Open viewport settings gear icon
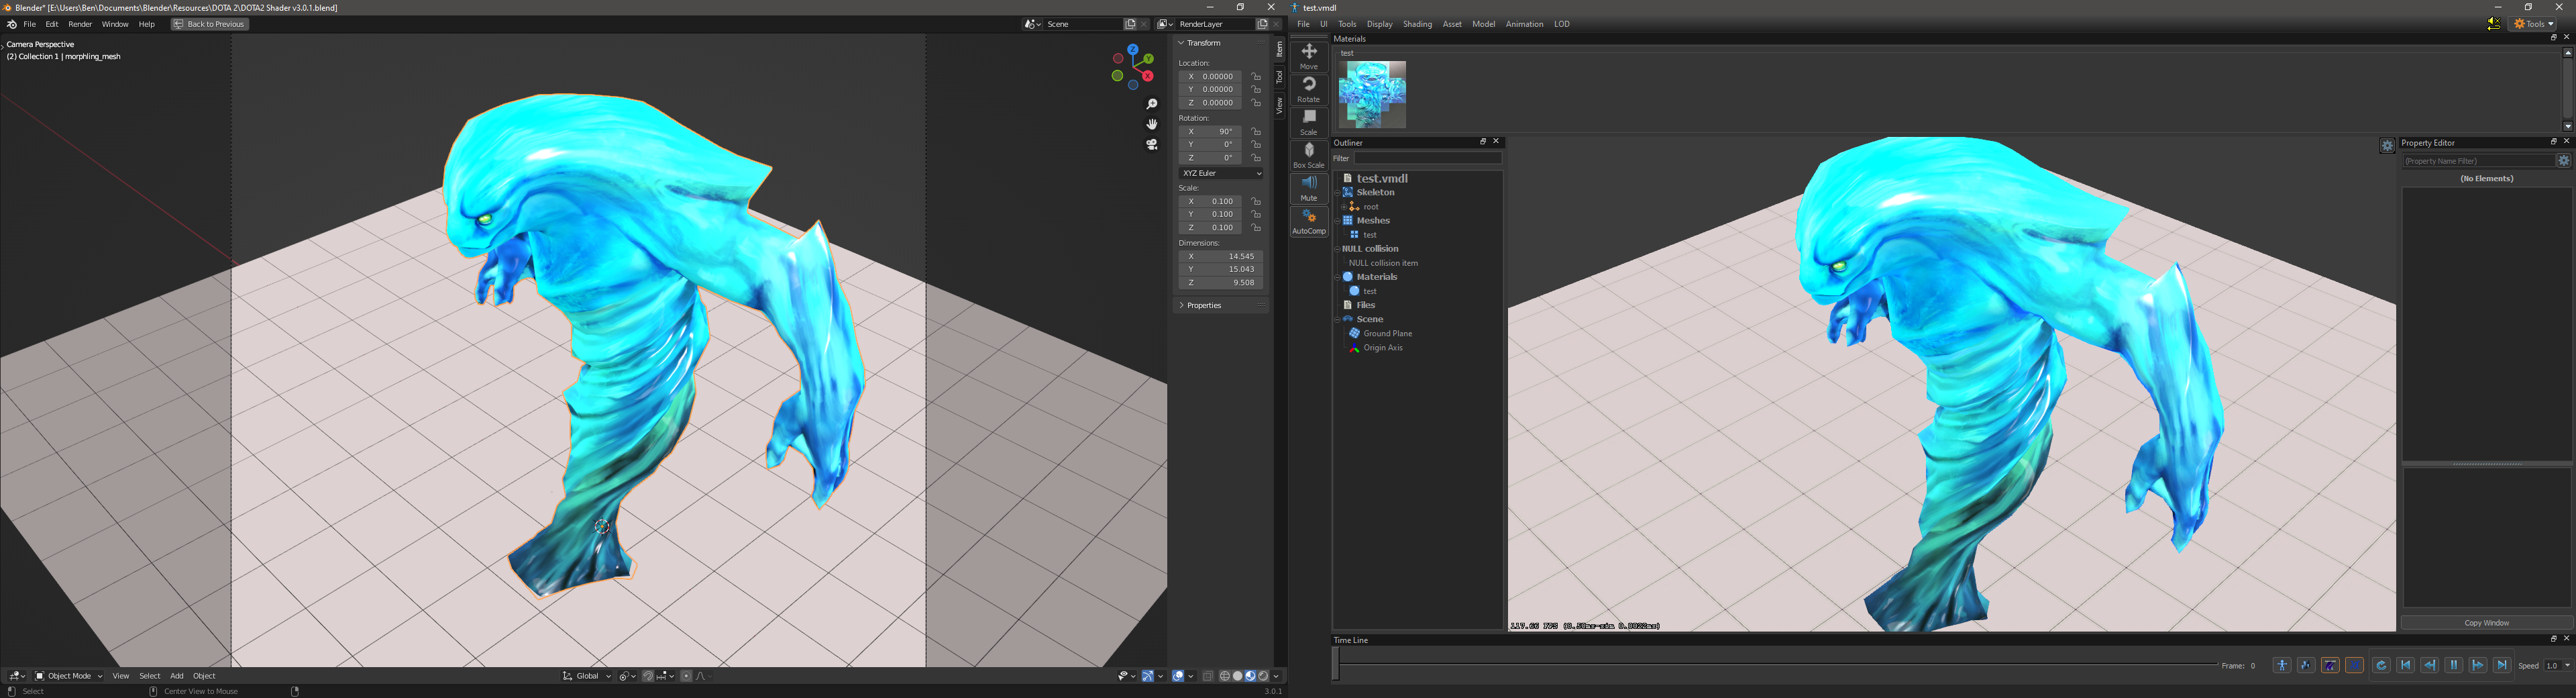 2387,145
